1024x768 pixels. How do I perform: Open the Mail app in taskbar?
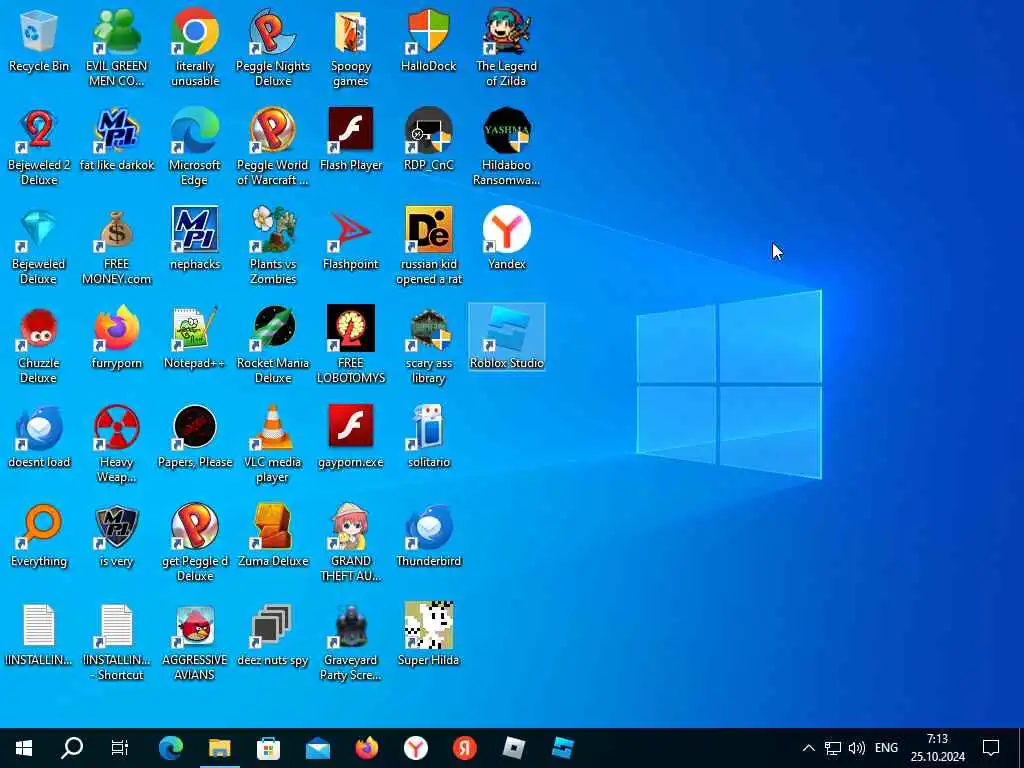pyautogui.click(x=317, y=748)
